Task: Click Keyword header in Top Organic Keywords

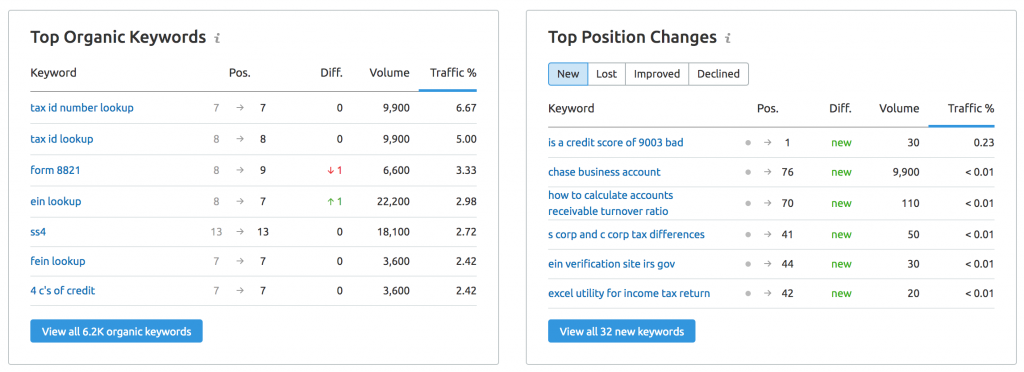Action: [54, 72]
